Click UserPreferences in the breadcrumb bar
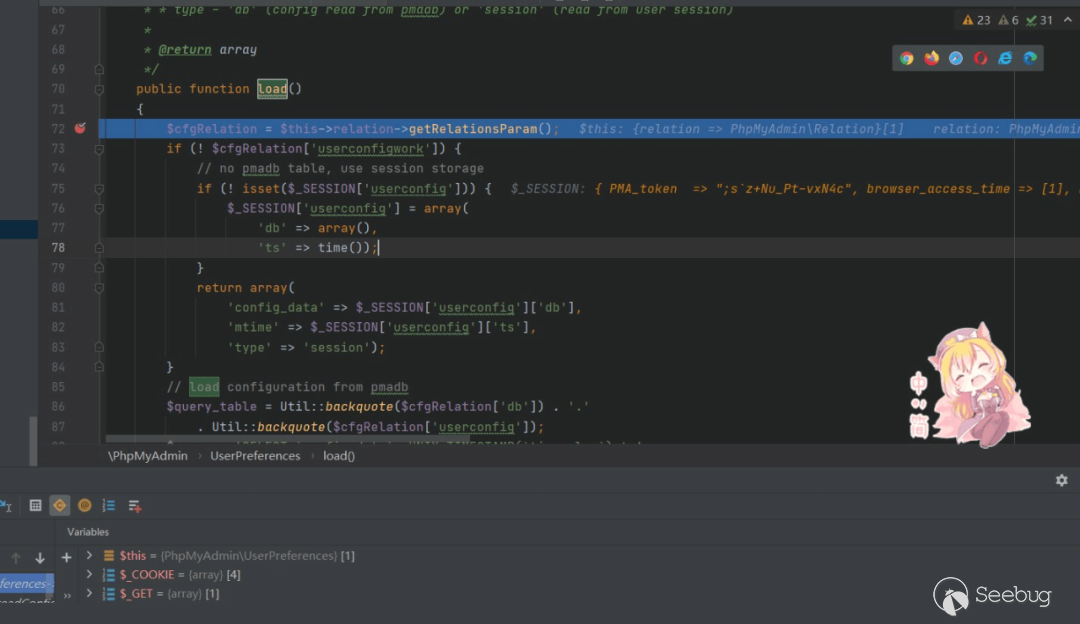 (x=255, y=456)
